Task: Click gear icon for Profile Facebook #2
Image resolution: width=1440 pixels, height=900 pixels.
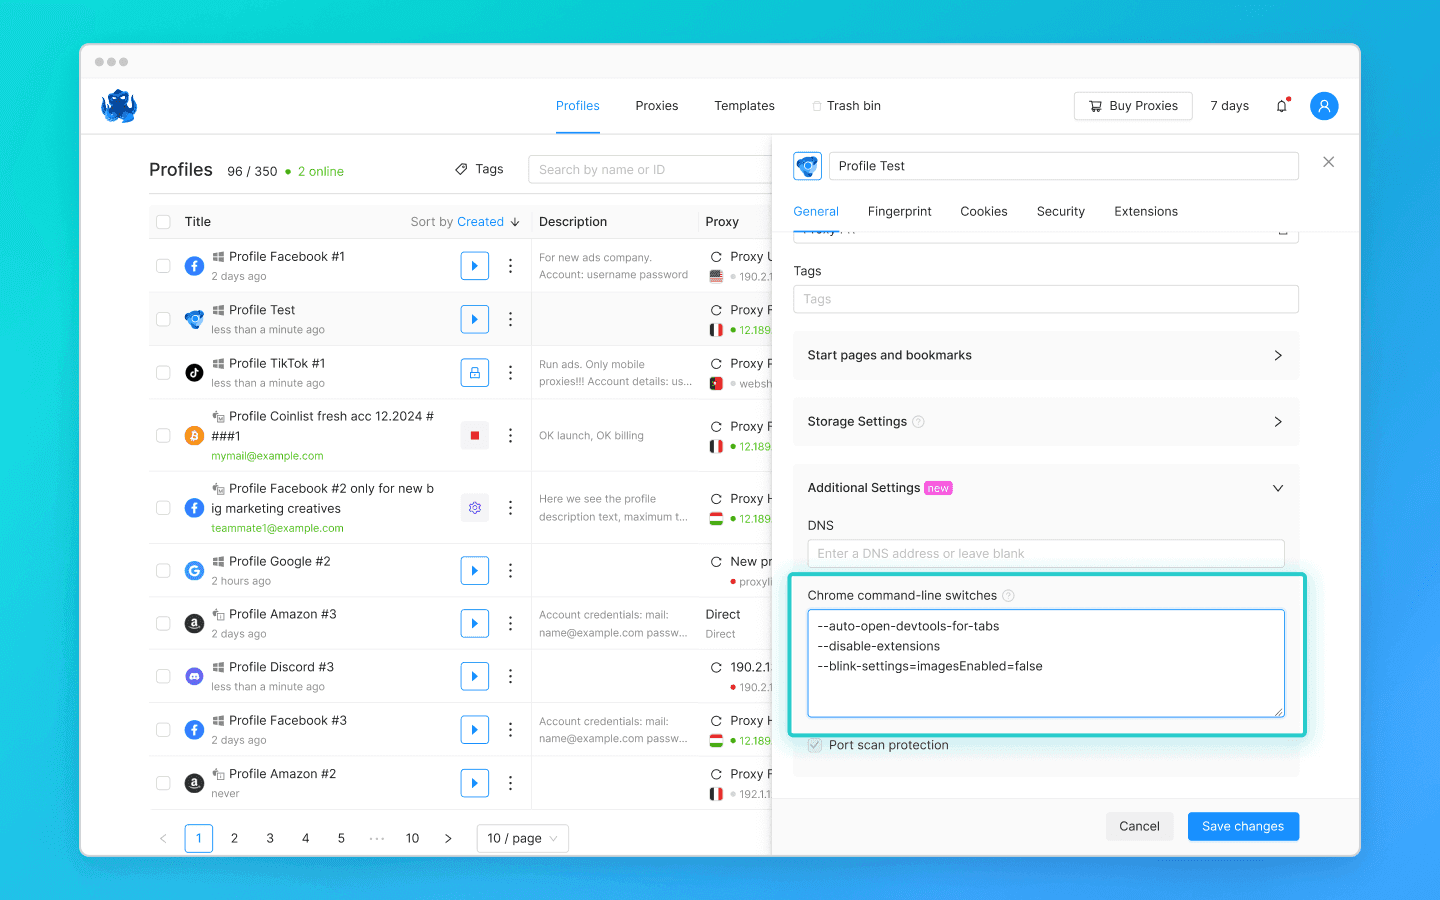Action: click(x=475, y=508)
